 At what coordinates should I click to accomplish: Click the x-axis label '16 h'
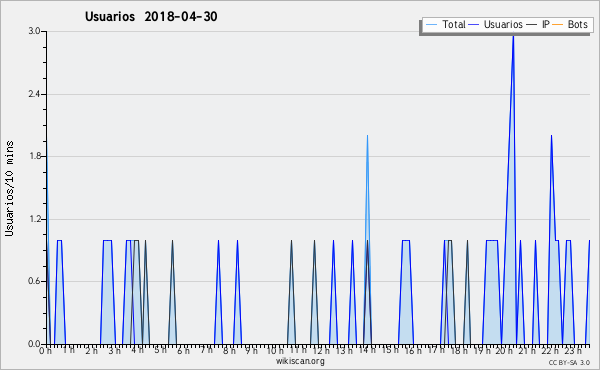tap(413, 351)
